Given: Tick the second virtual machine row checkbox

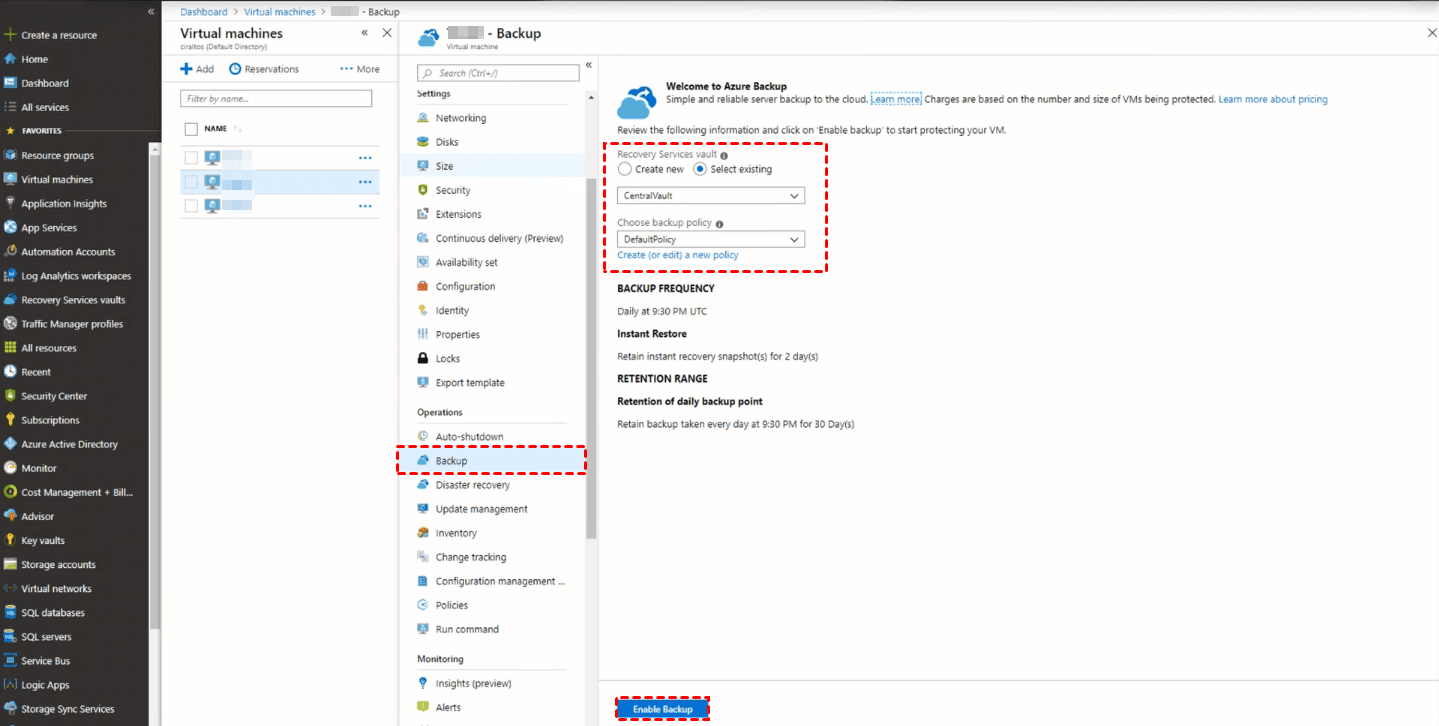Looking at the screenshot, I should [x=191, y=182].
